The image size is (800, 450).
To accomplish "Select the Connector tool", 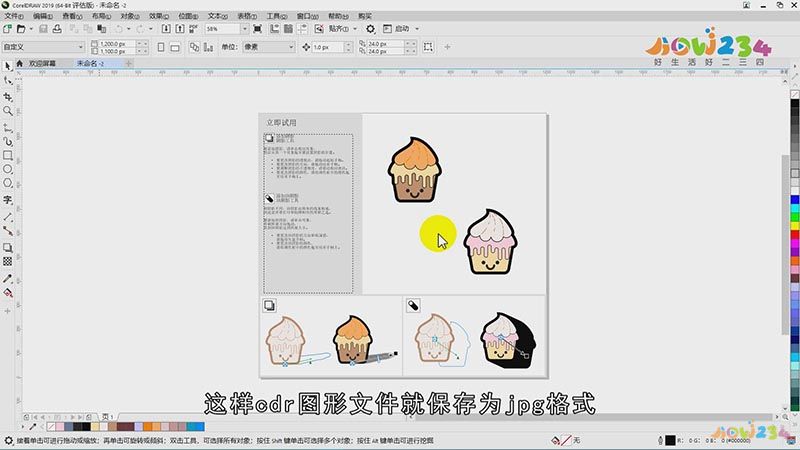I will click(x=8, y=231).
